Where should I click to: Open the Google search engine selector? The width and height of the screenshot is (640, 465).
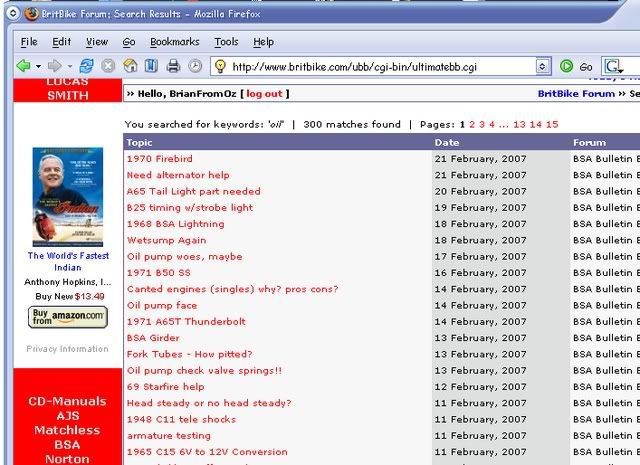pos(613,66)
